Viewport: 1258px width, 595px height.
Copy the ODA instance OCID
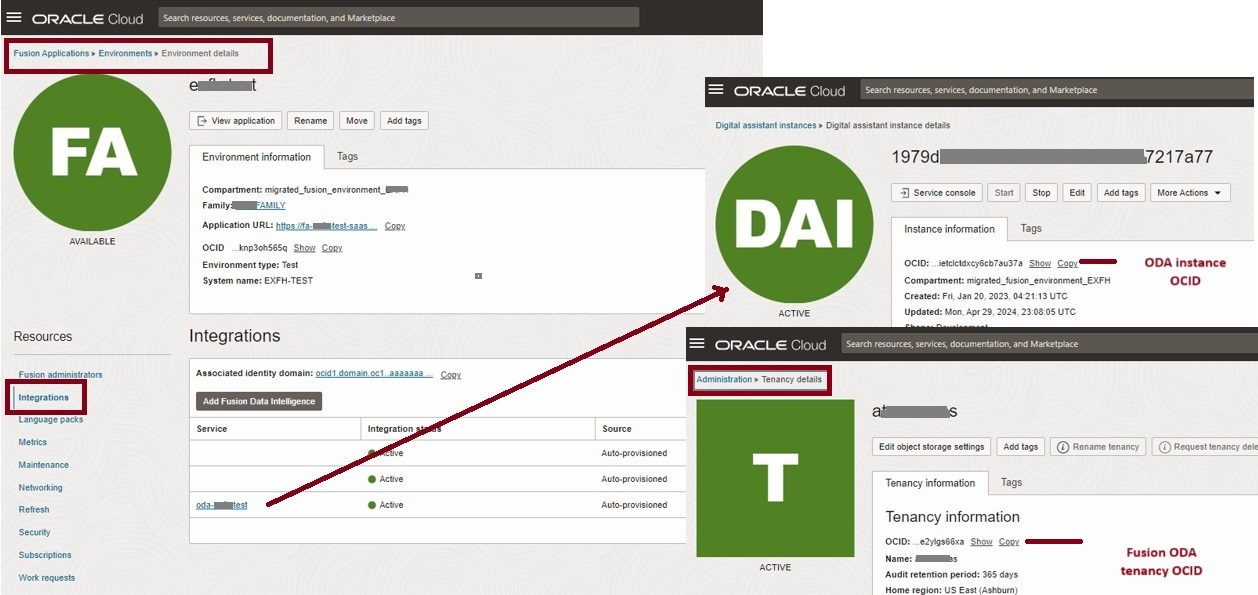pyautogui.click(x=1067, y=263)
